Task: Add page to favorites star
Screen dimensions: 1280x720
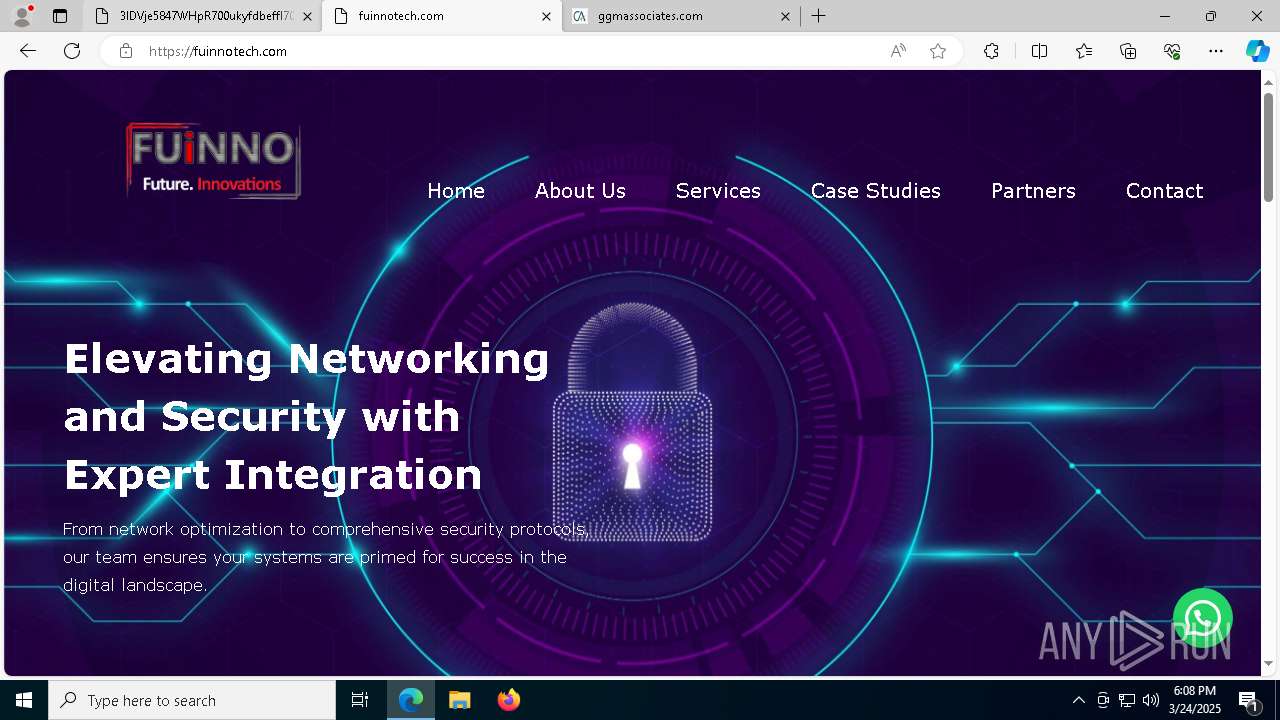Action: click(x=938, y=51)
